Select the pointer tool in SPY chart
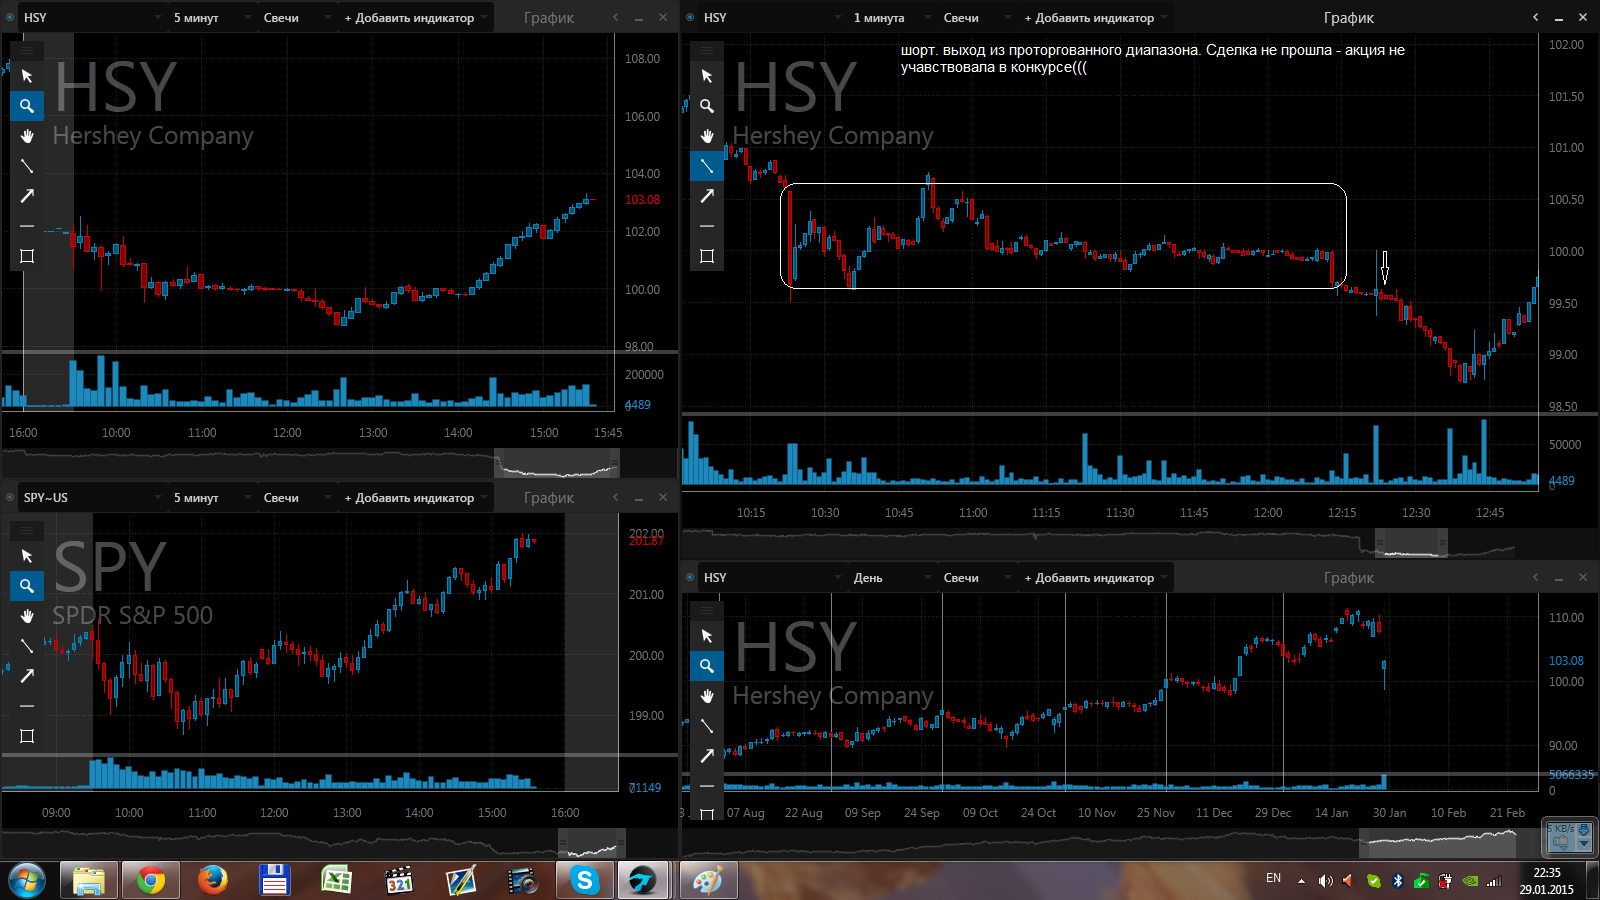1600x900 pixels. [x=27, y=556]
